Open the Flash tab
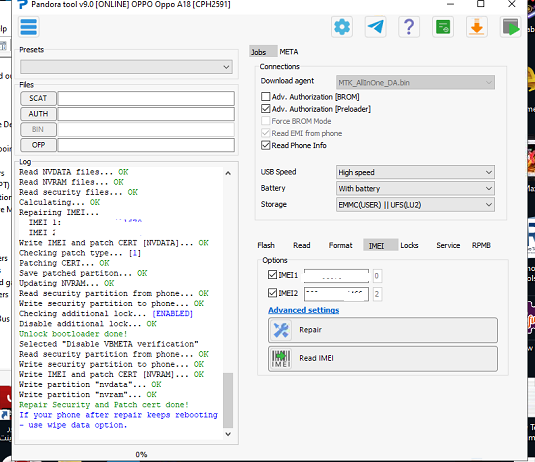The width and height of the screenshot is (535, 462). (x=266, y=245)
